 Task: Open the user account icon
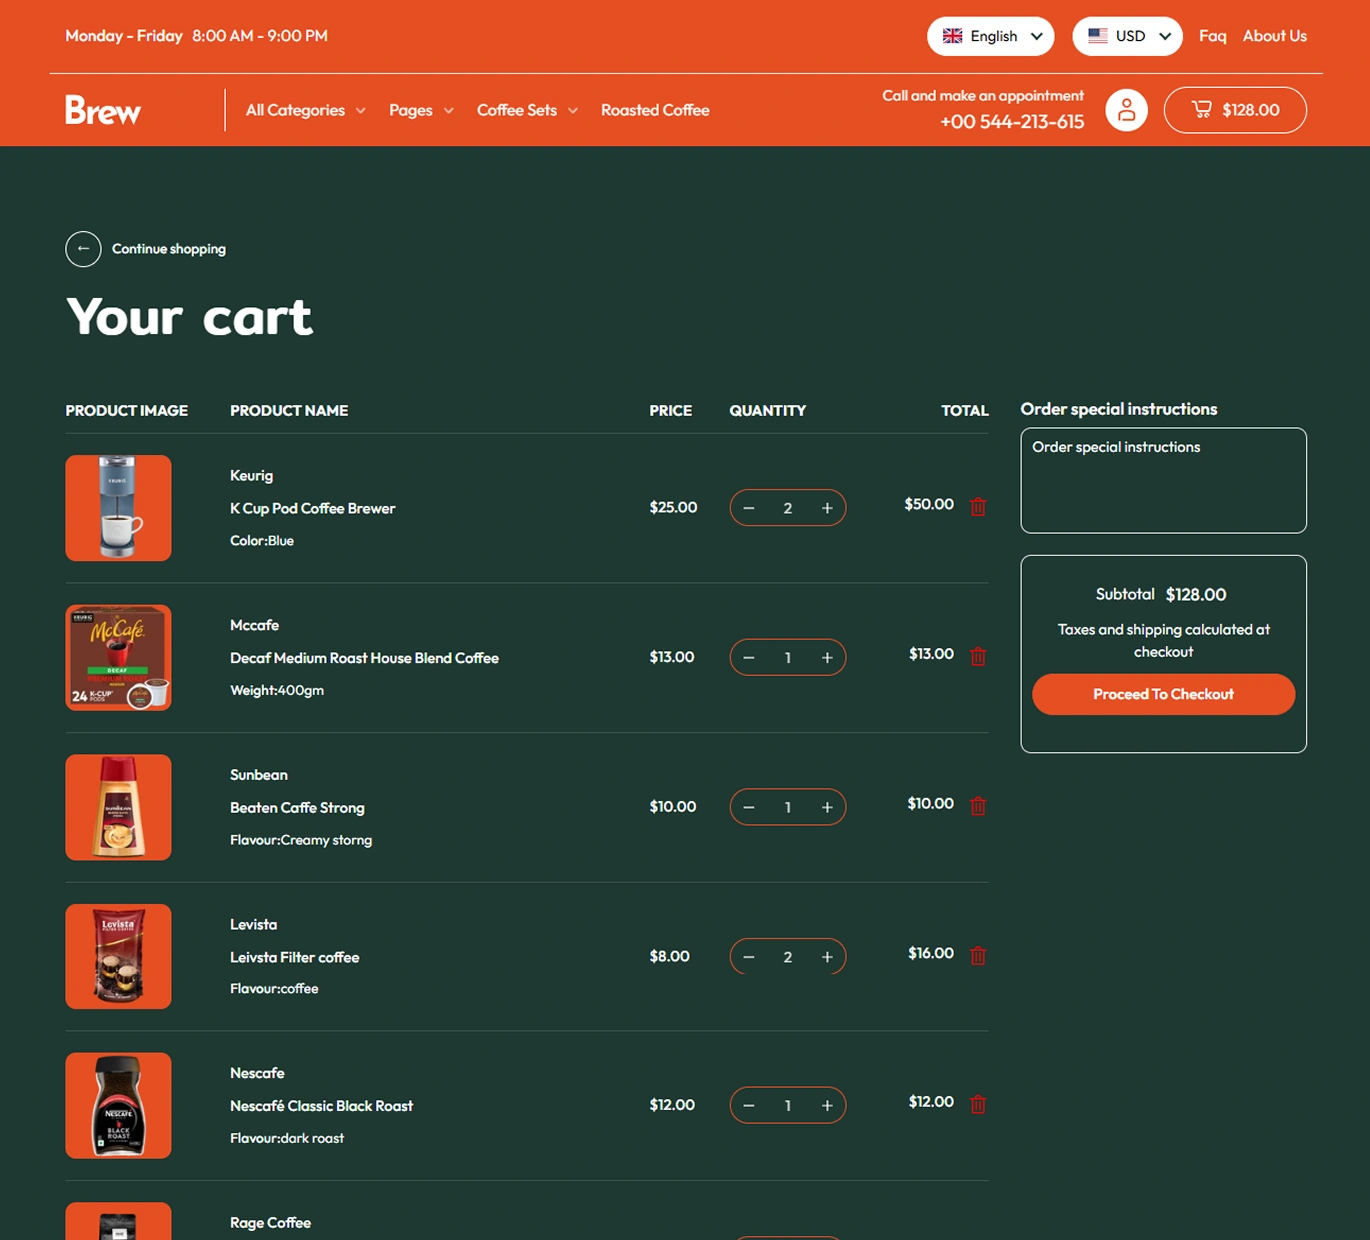1126,110
